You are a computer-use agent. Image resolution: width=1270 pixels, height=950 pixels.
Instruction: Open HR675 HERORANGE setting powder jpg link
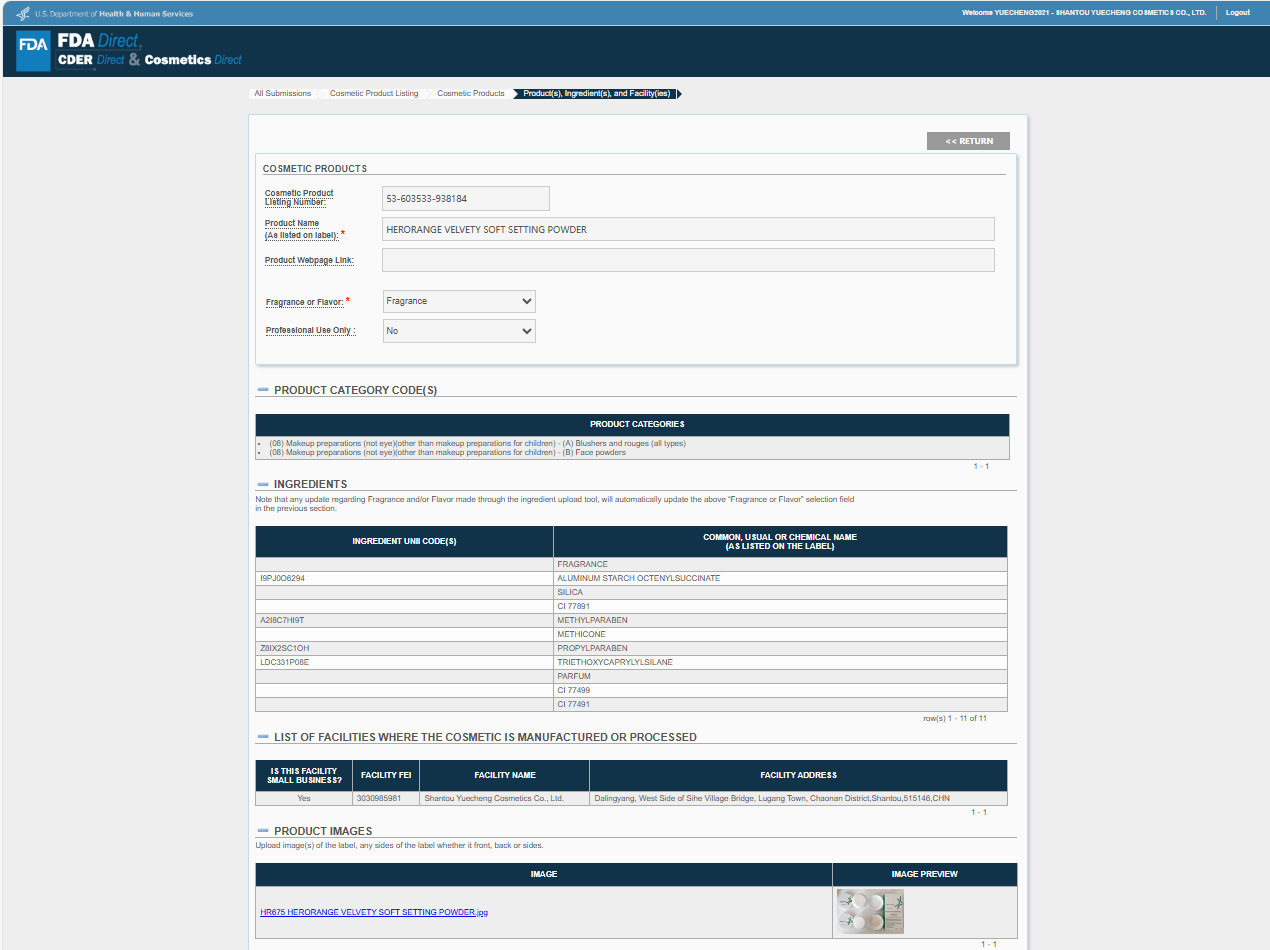pos(374,912)
